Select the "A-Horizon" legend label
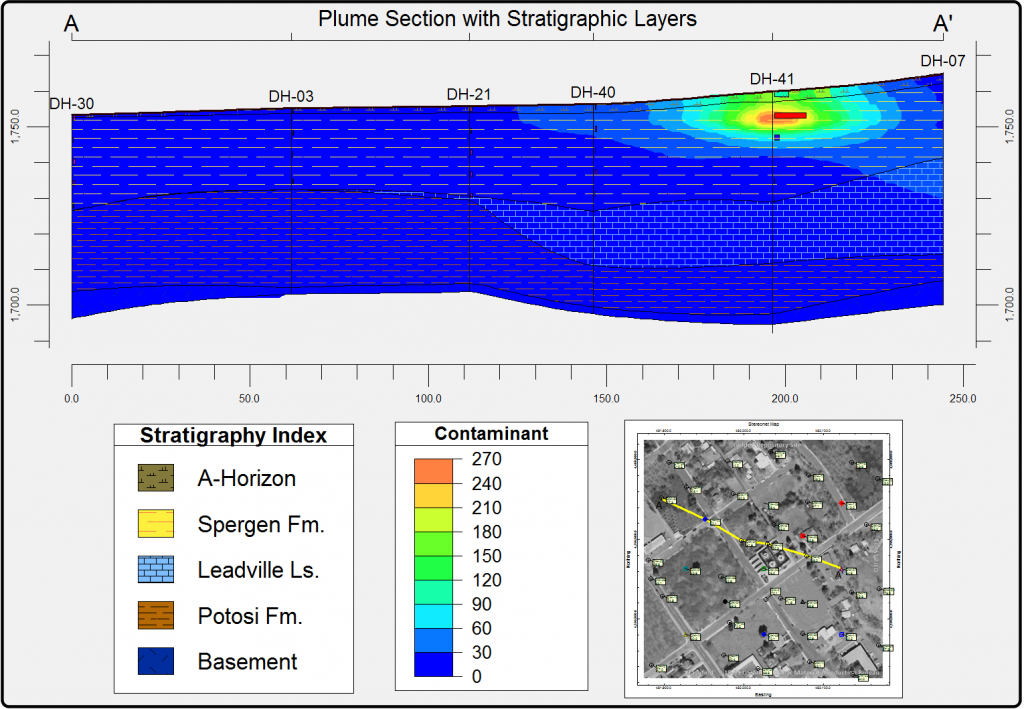Image resolution: width=1024 pixels, height=709 pixels. tap(247, 479)
